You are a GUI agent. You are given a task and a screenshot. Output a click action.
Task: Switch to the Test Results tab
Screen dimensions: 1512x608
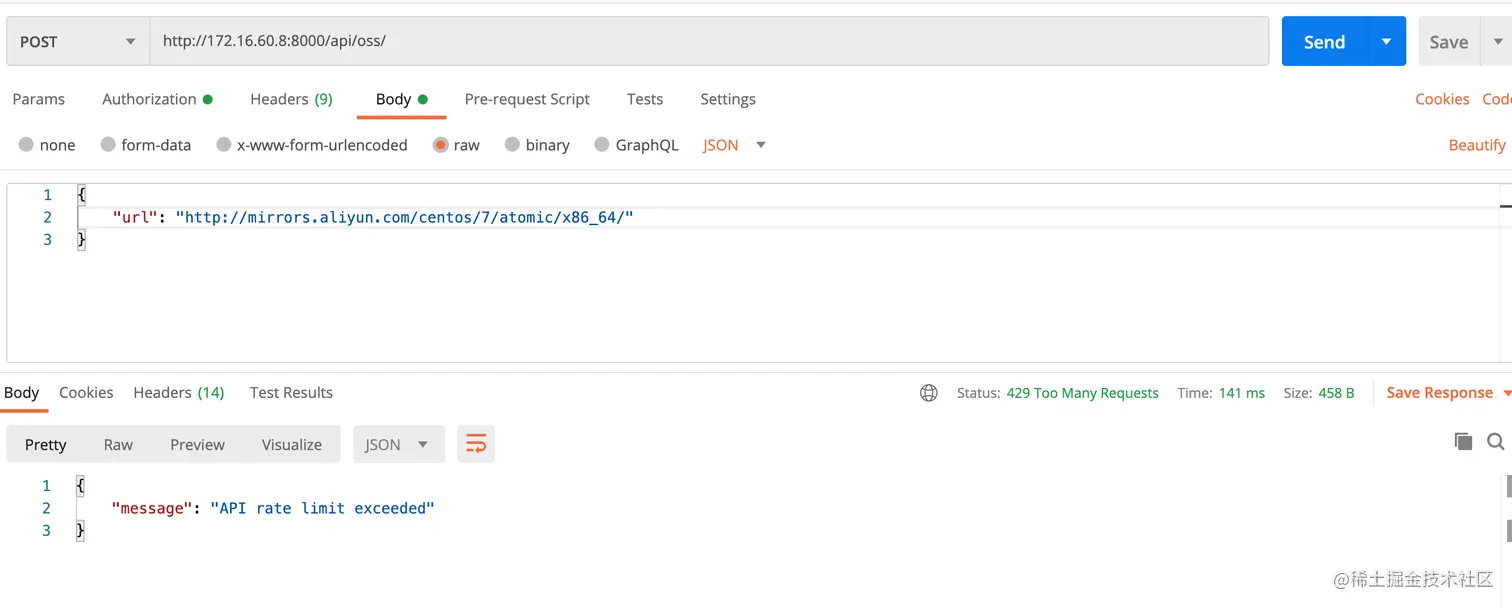291,393
